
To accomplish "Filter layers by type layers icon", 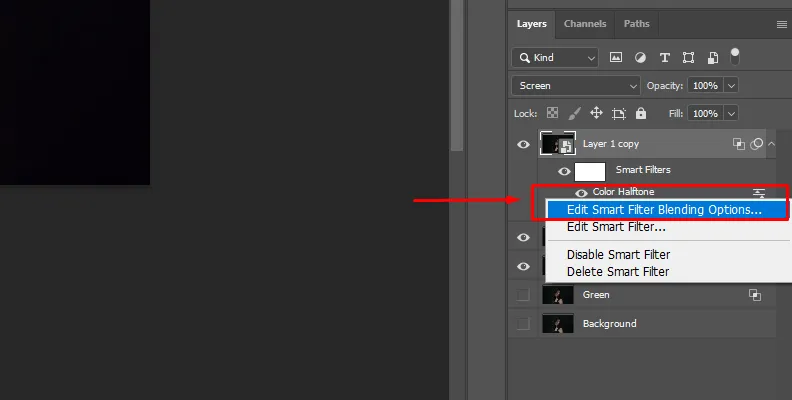I will (x=665, y=58).
